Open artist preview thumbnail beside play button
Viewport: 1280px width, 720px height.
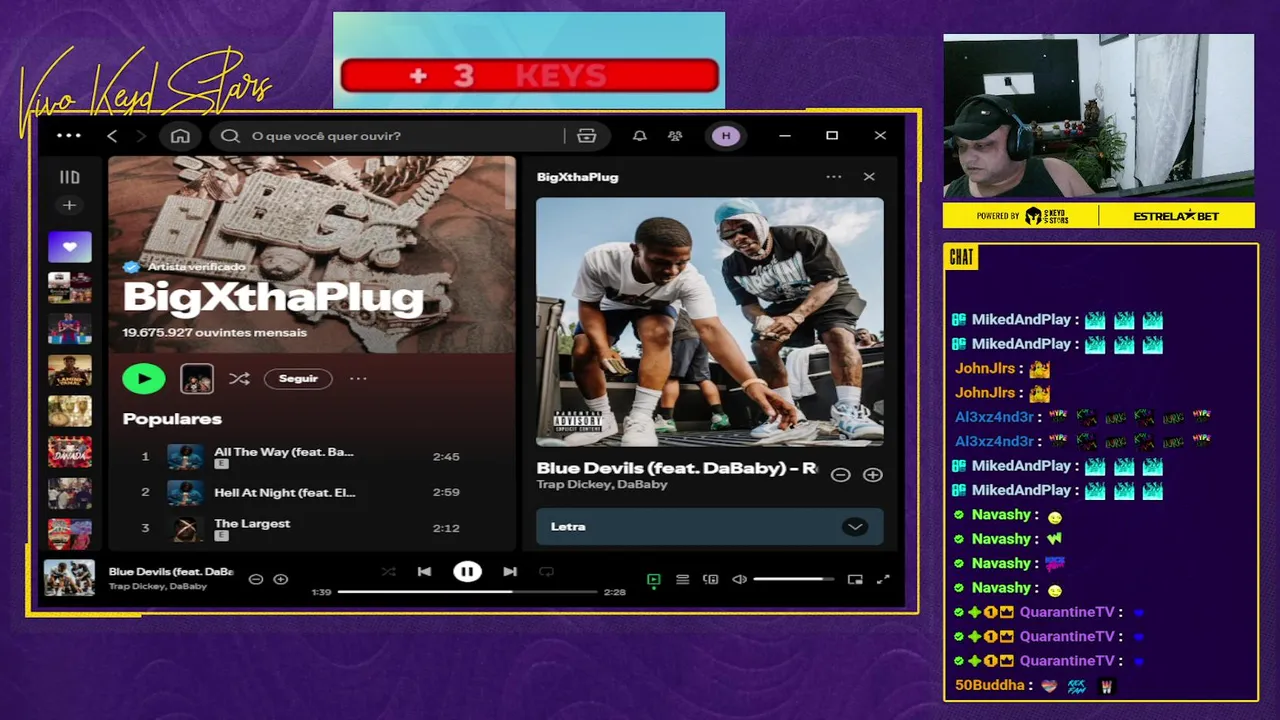pos(197,378)
